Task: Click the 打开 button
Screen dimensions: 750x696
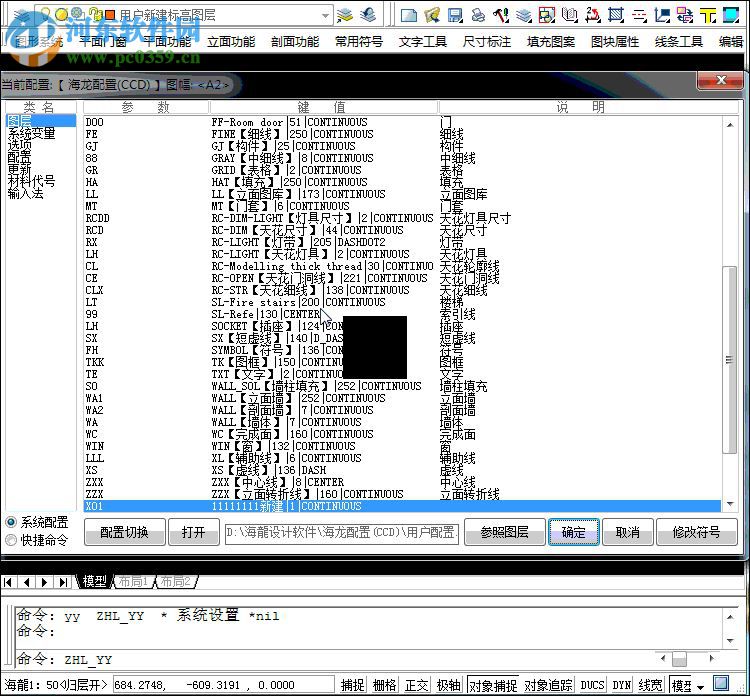Action: [x=193, y=532]
